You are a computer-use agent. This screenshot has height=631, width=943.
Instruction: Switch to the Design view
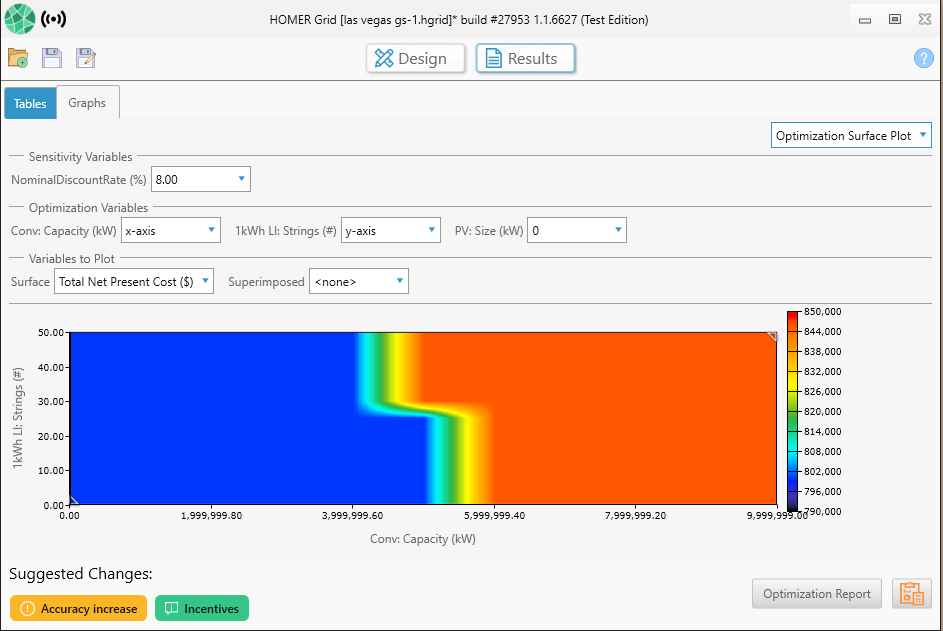click(415, 58)
